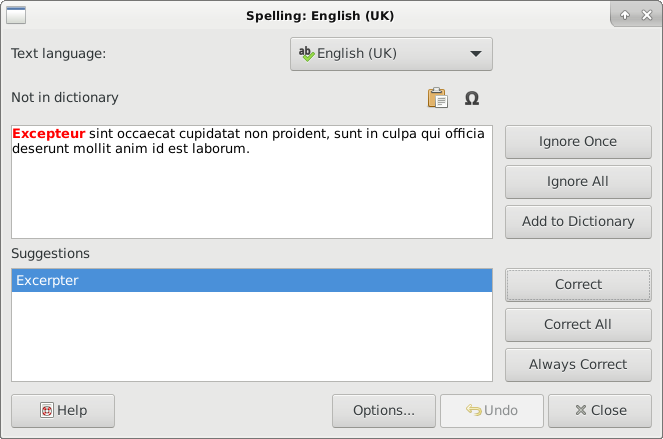Open Special Characters omega icon
Image resolution: width=663 pixels, height=439 pixels.
472,98
